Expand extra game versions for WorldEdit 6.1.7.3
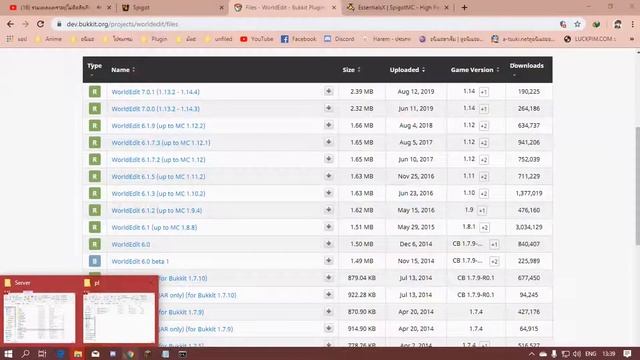This screenshot has height=360, width=640. pos(484,142)
